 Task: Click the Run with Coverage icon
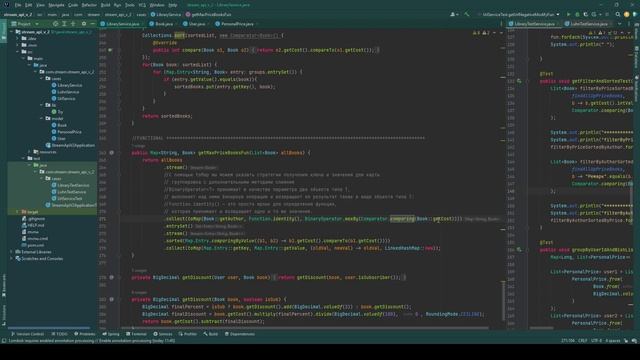coord(586,14)
